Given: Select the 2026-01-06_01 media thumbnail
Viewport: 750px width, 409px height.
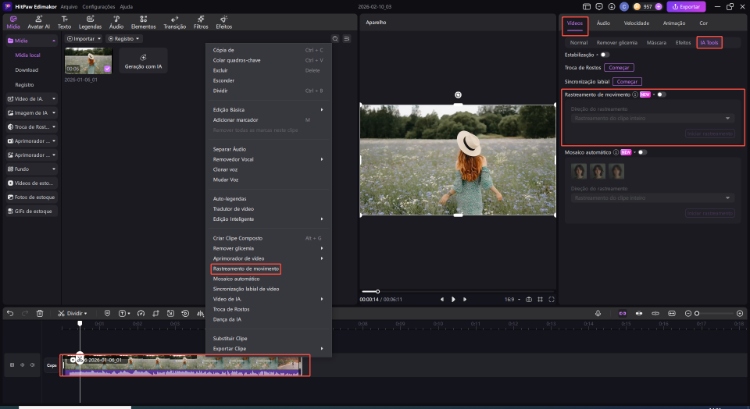Looking at the screenshot, I should 88,61.
